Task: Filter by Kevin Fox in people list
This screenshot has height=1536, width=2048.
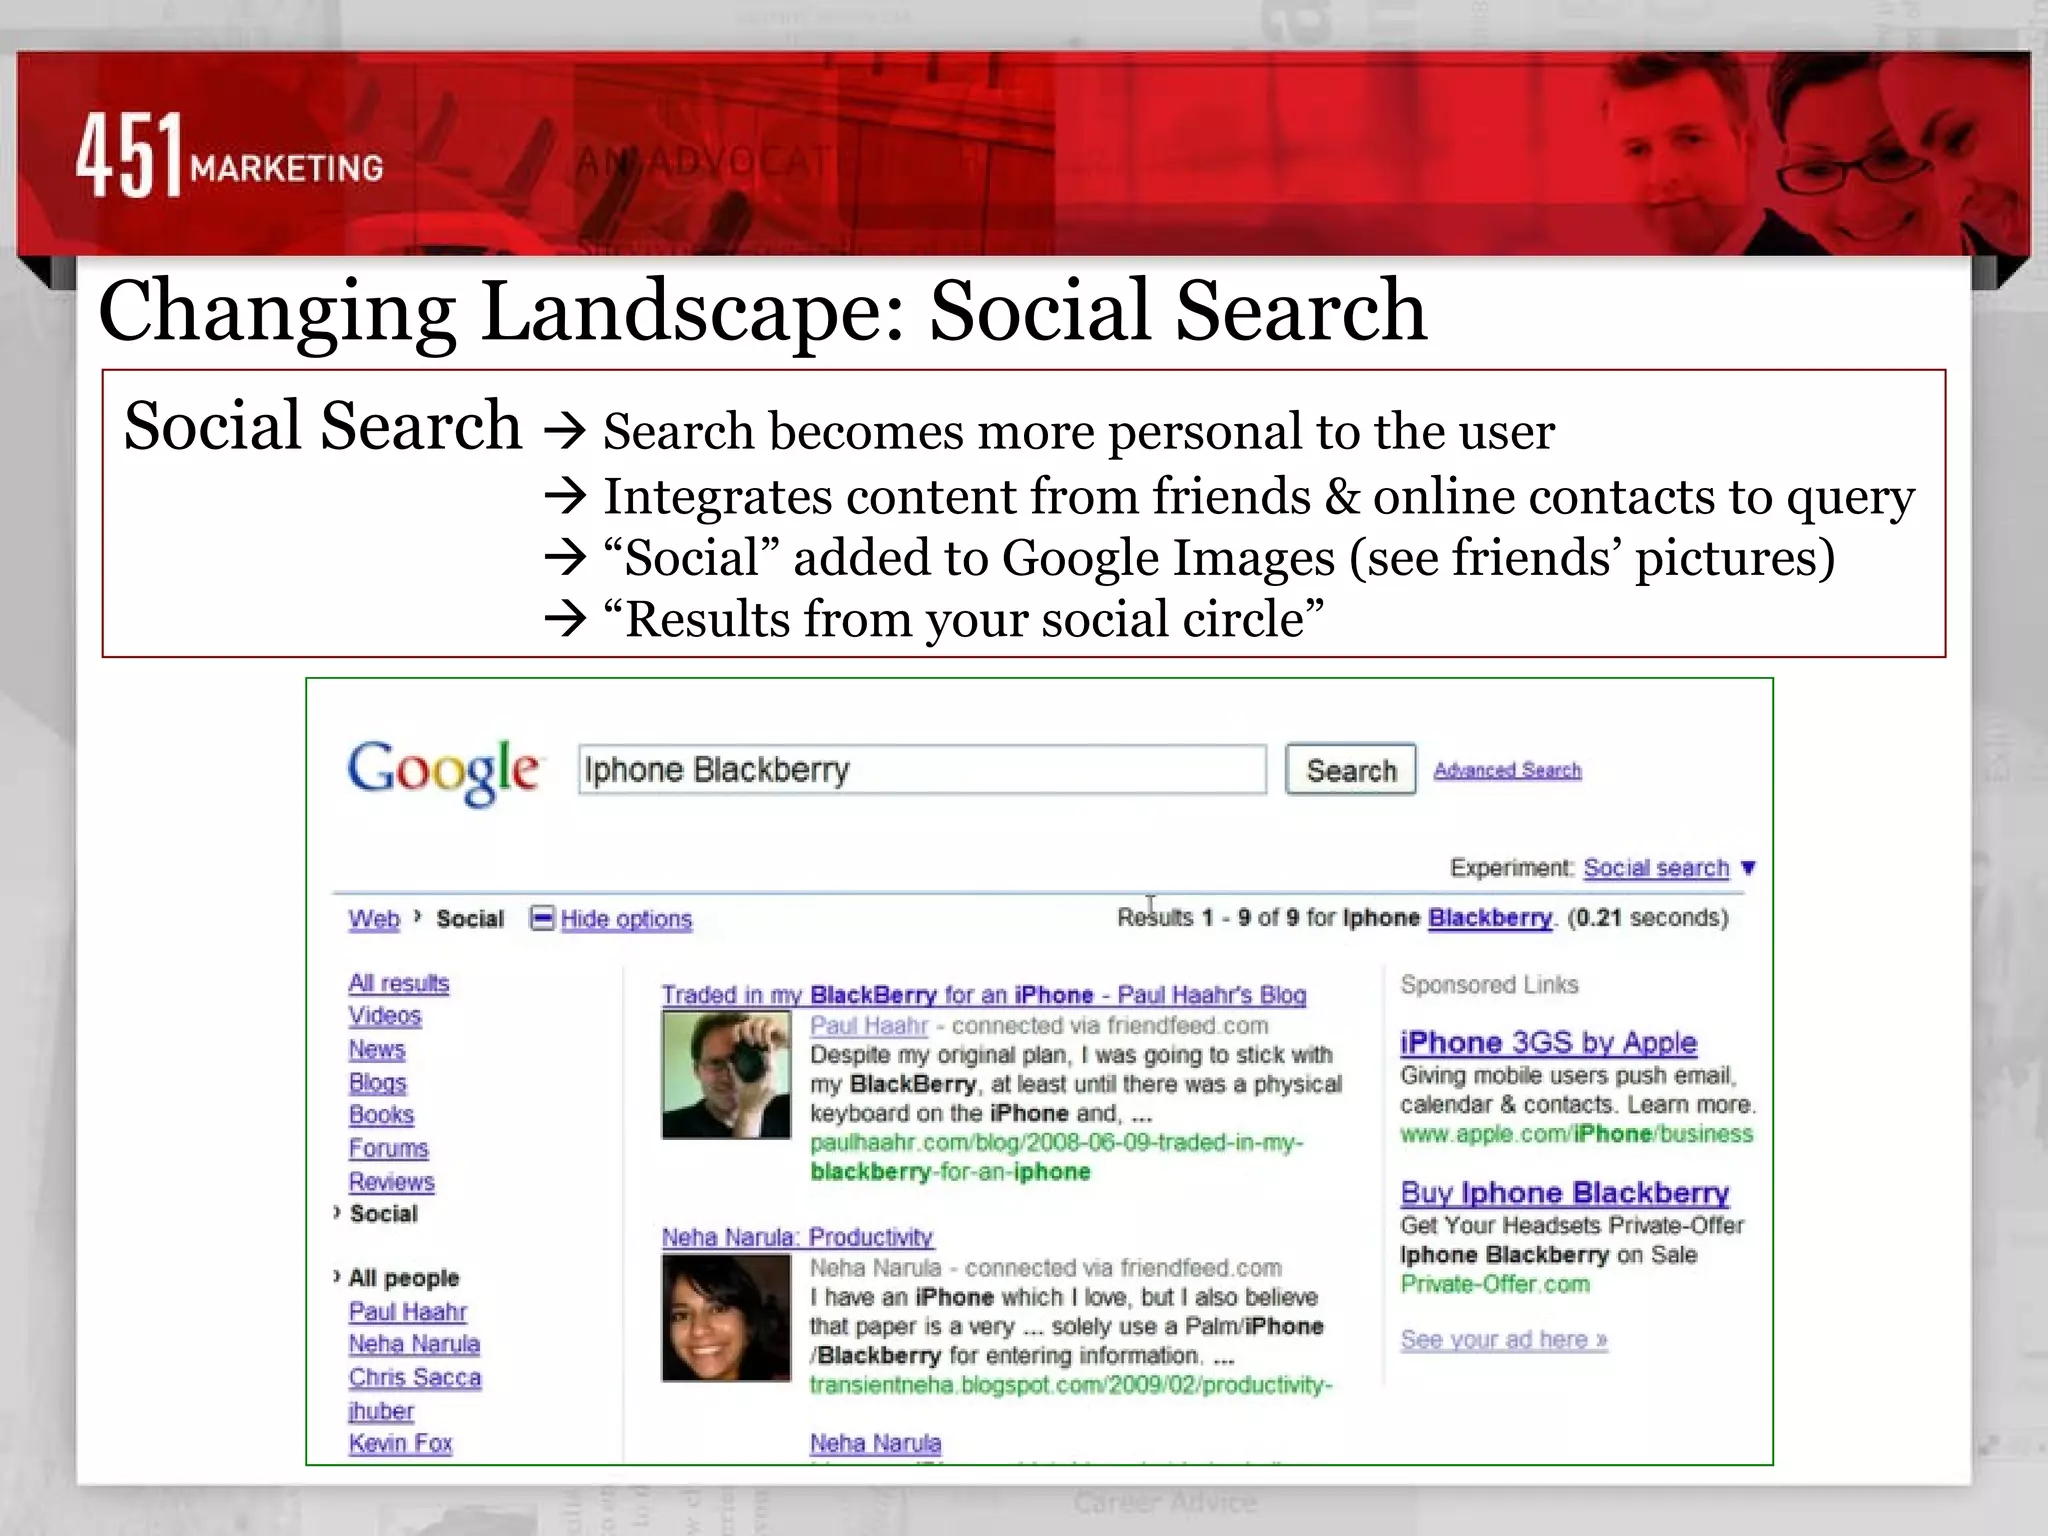Action: pos(400,1443)
